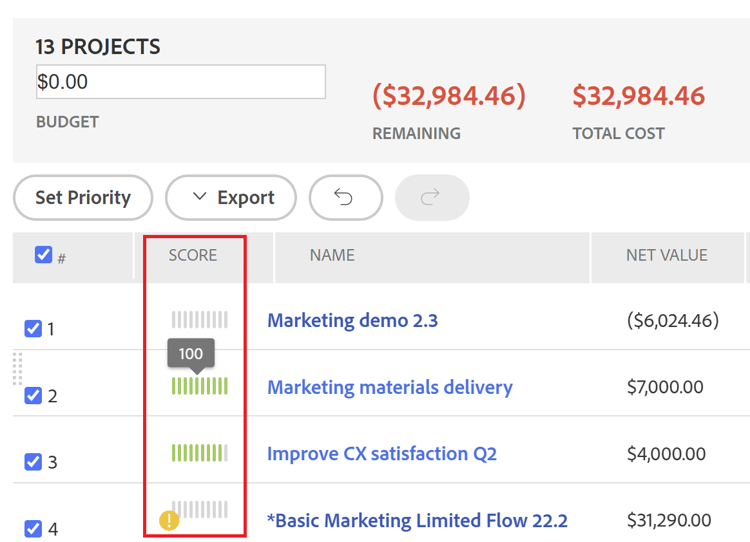Click the redo arrow button
This screenshot has width=750, height=542.
(432, 198)
